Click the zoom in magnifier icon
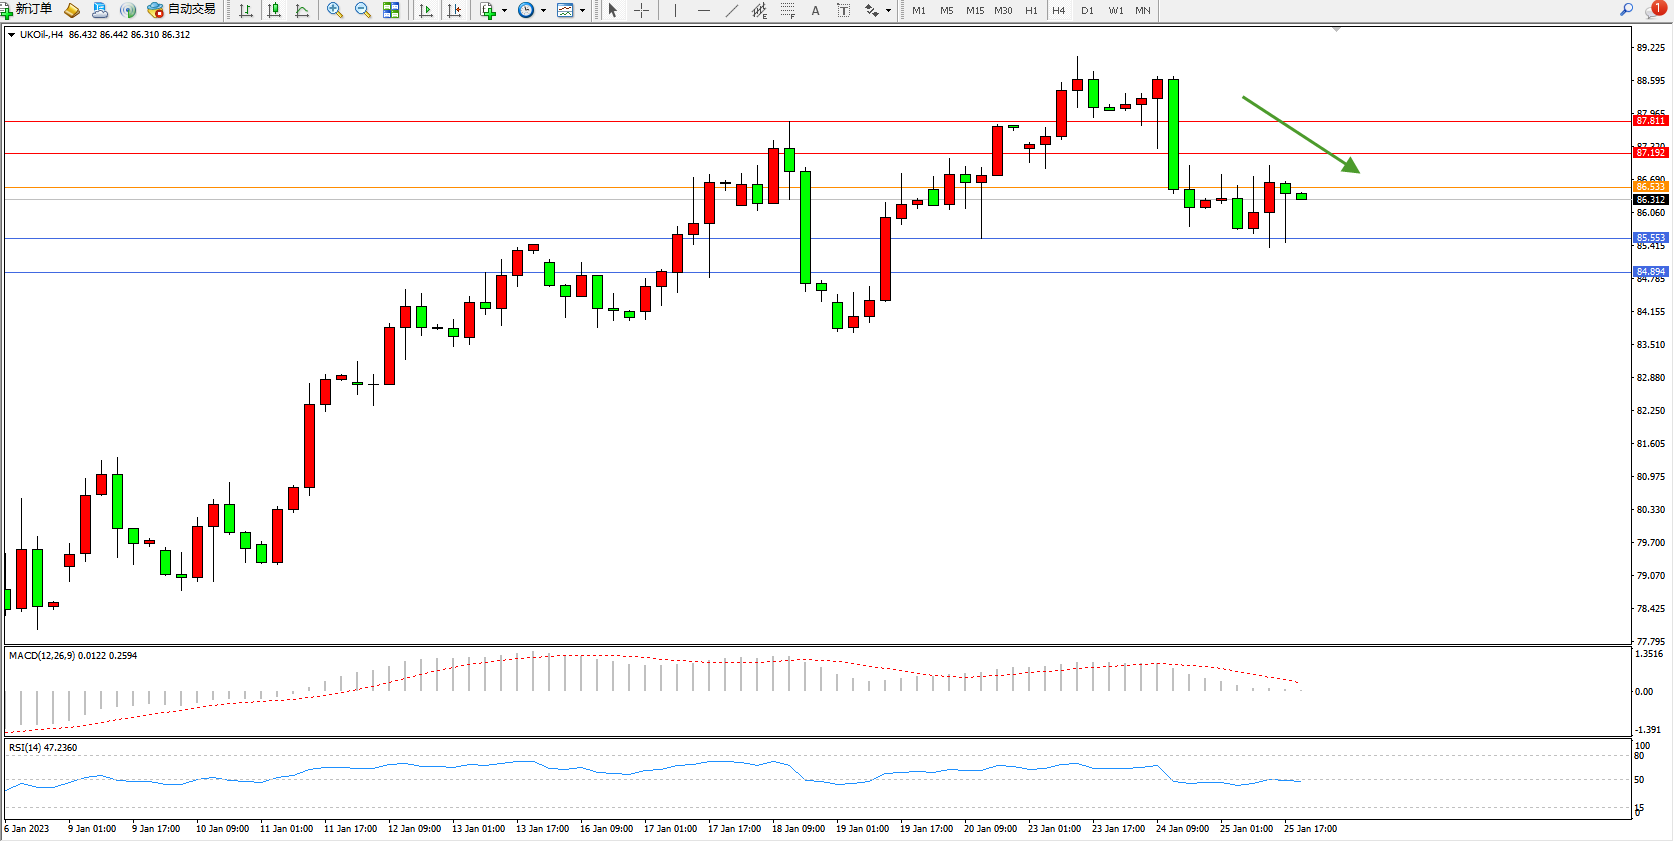 tap(334, 10)
